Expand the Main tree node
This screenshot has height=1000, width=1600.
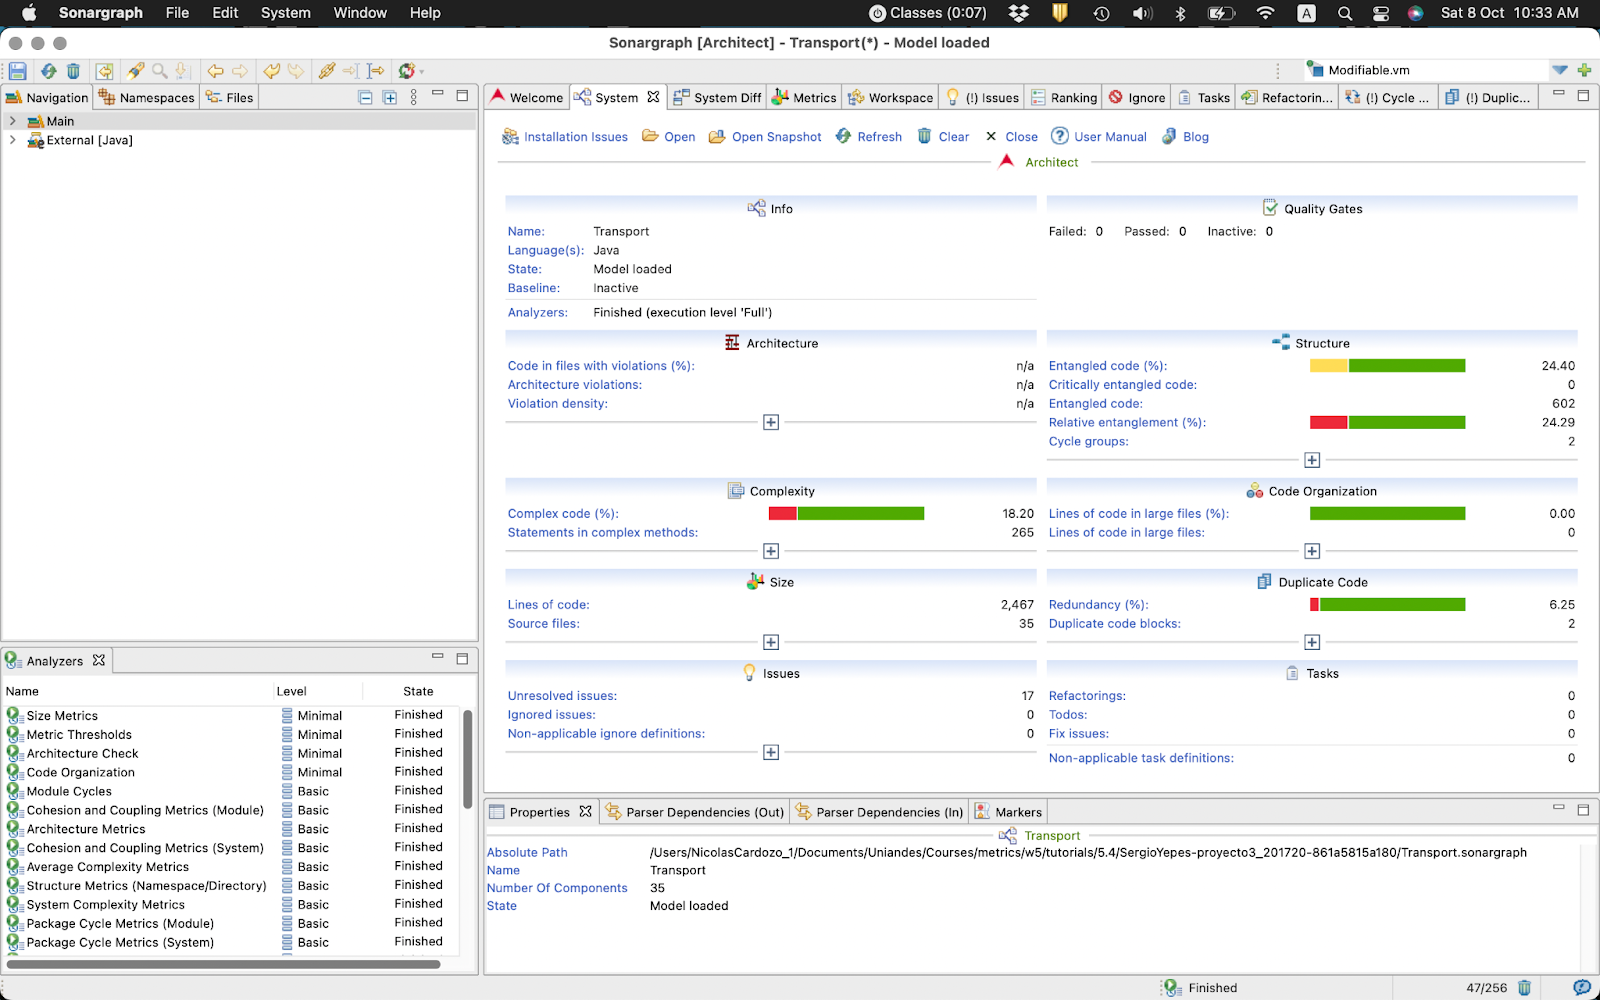[x=12, y=121]
